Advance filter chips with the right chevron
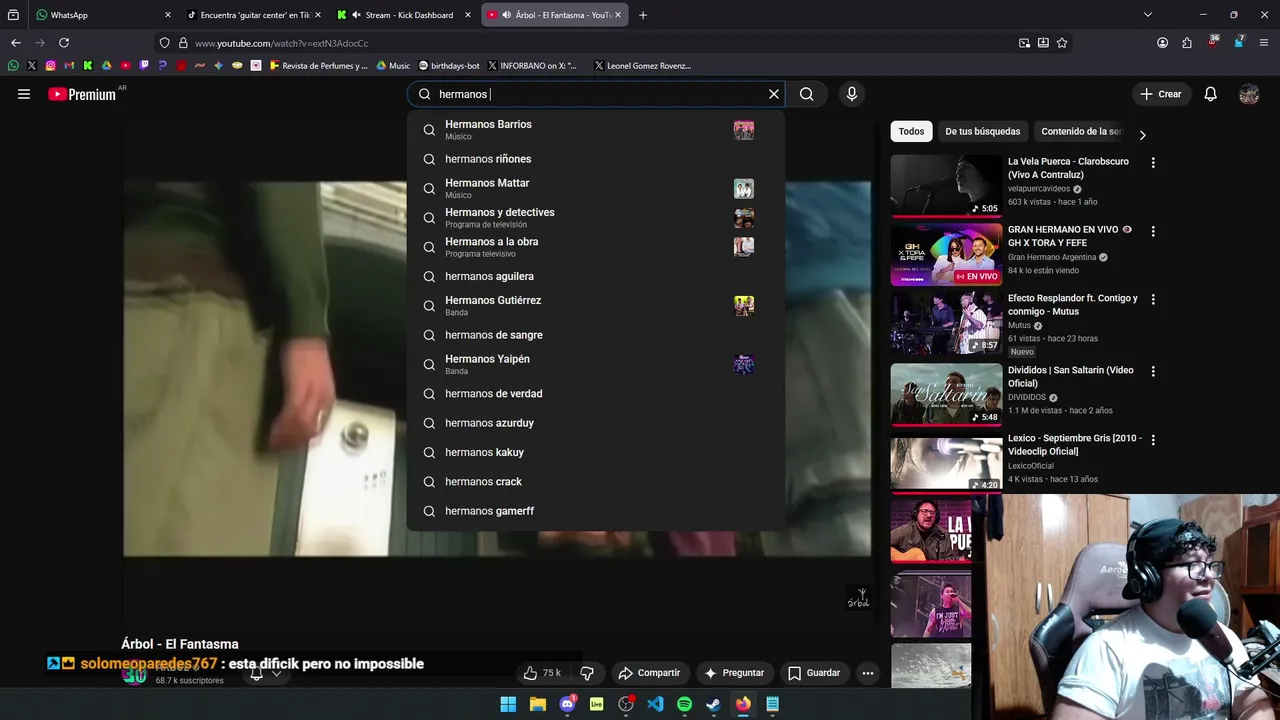This screenshot has height=720, width=1280. click(1142, 135)
